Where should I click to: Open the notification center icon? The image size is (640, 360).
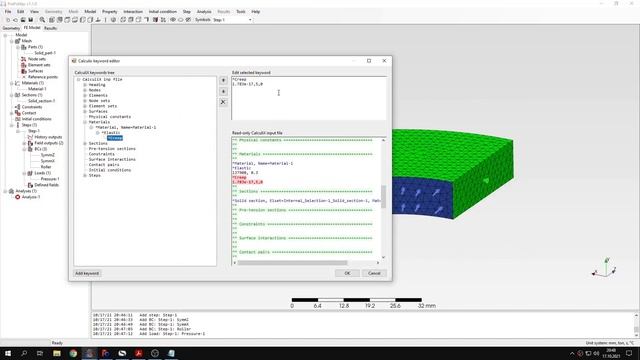(629, 353)
